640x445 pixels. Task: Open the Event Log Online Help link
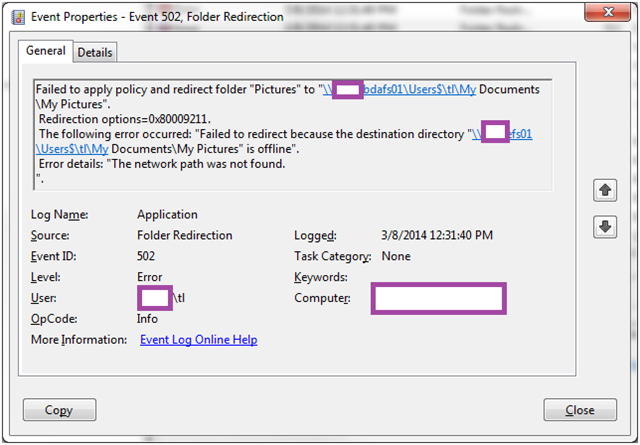(198, 340)
